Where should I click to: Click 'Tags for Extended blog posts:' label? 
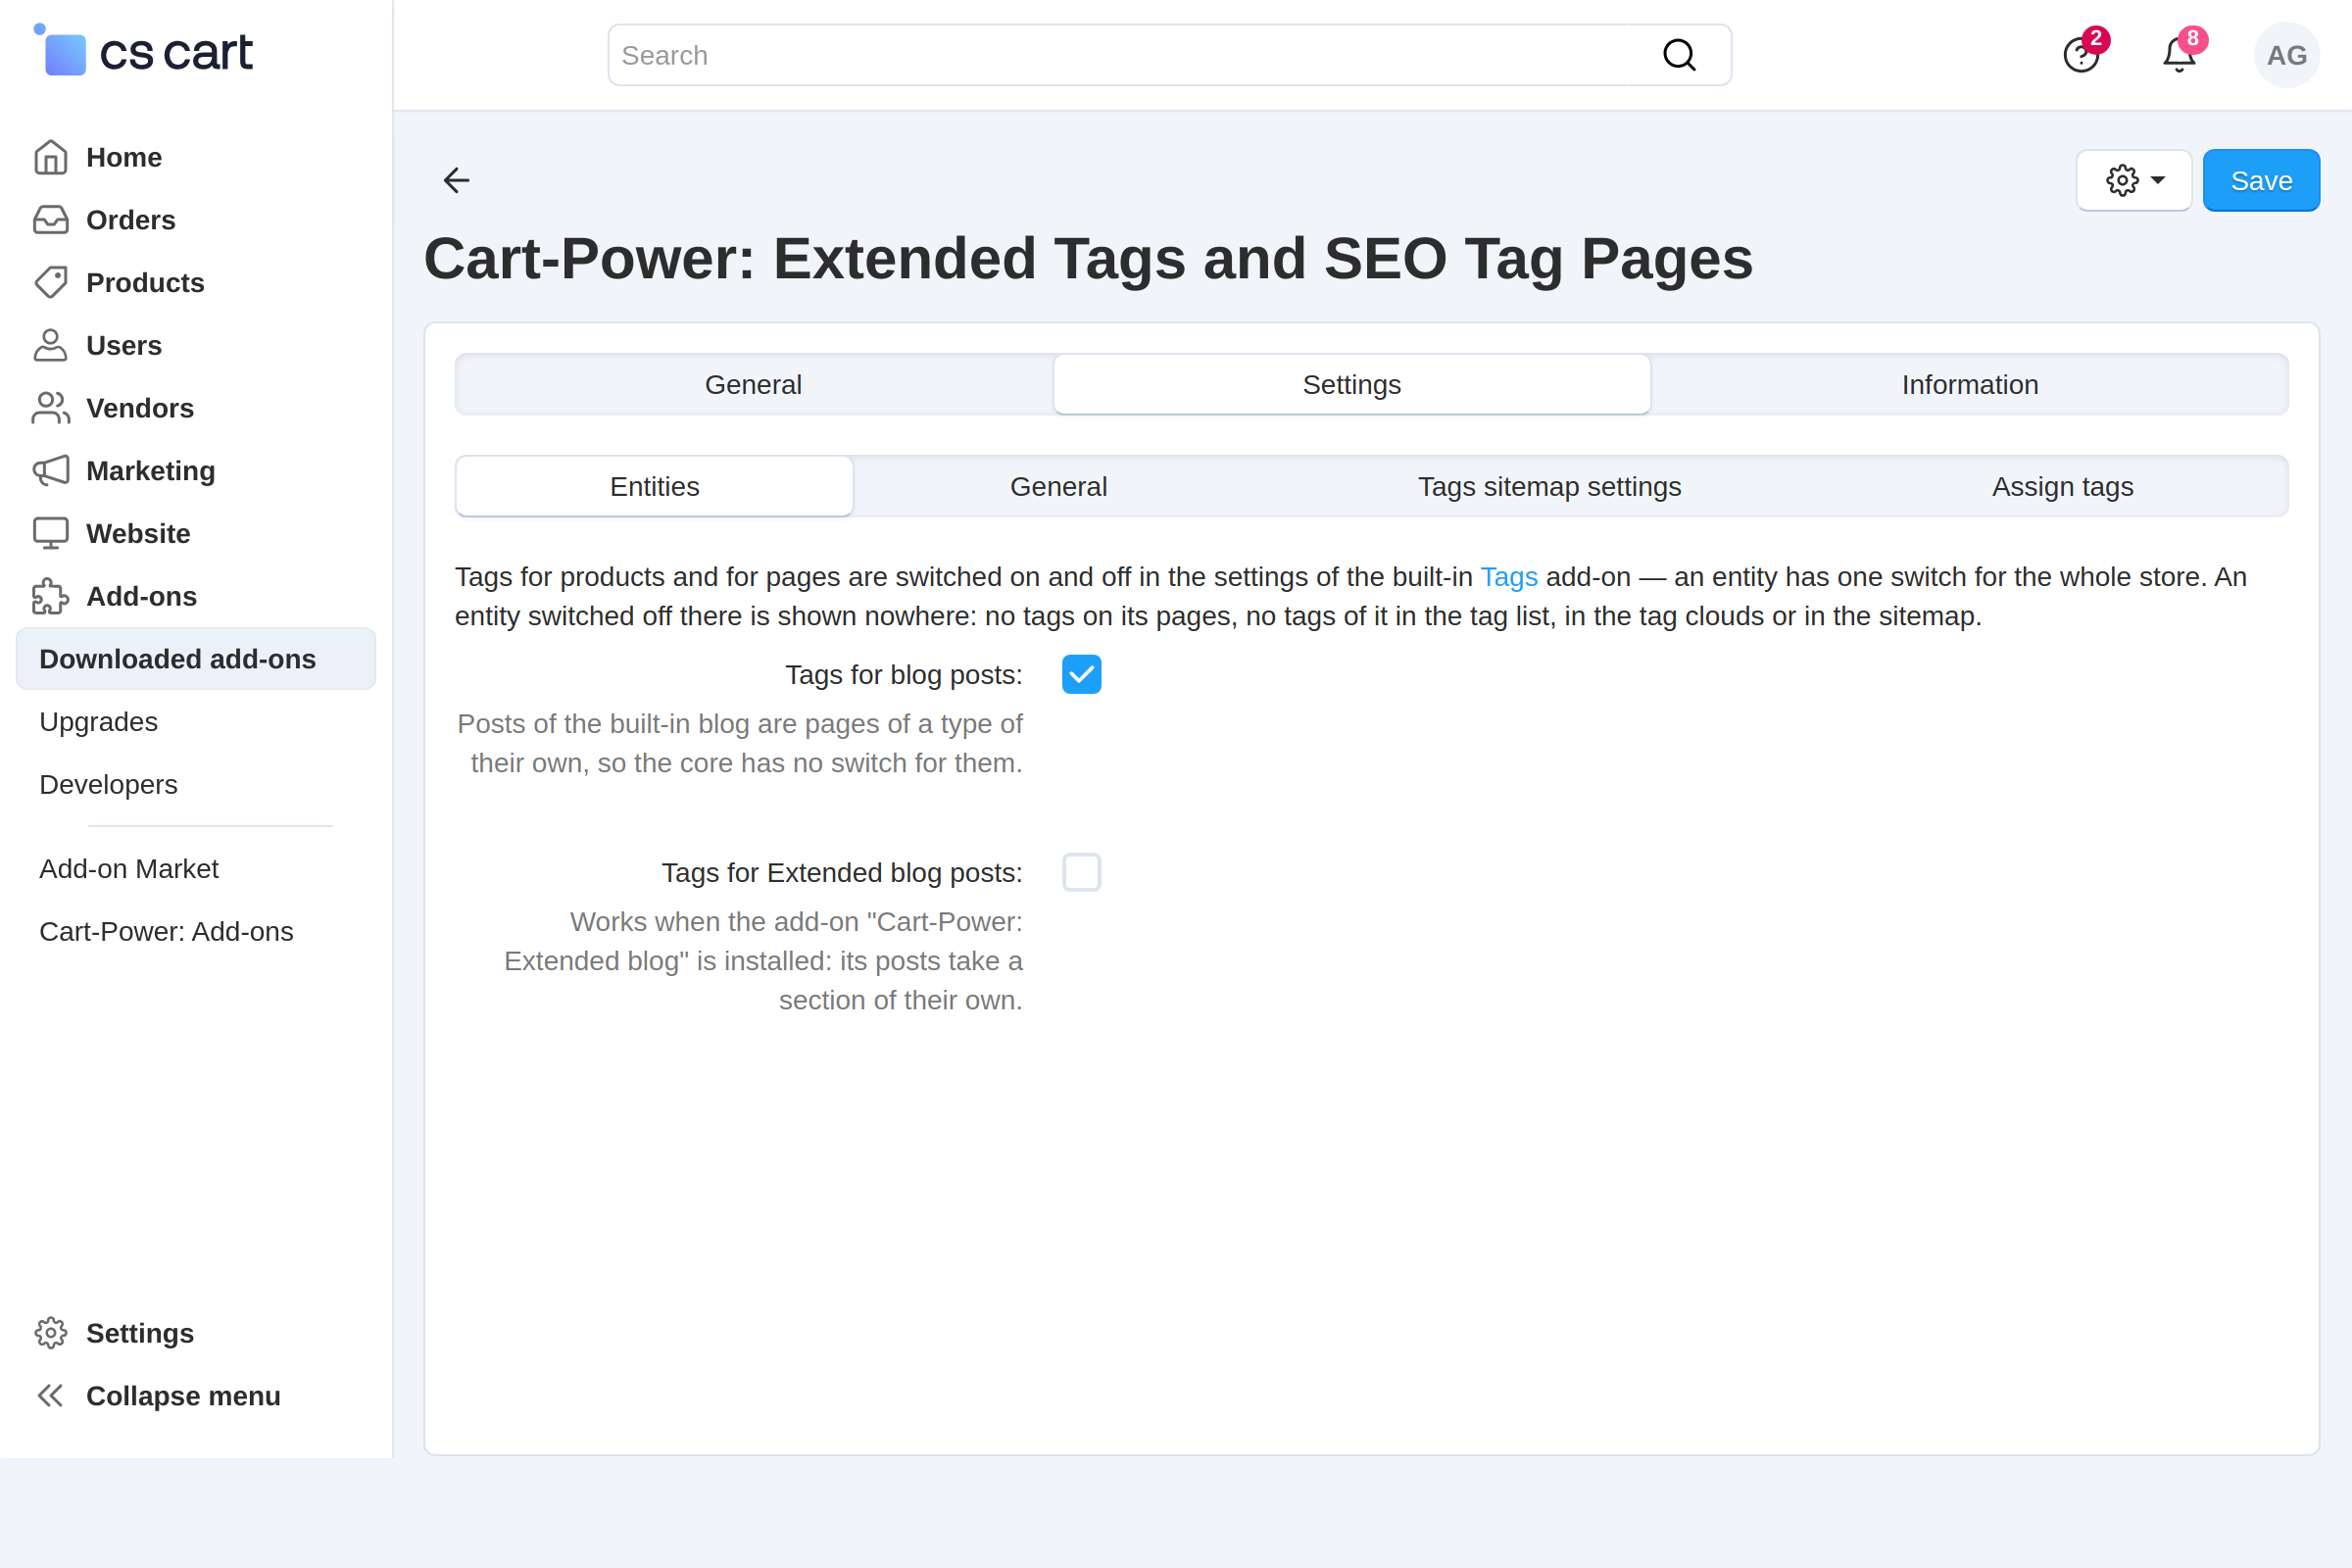click(x=842, y=873)
